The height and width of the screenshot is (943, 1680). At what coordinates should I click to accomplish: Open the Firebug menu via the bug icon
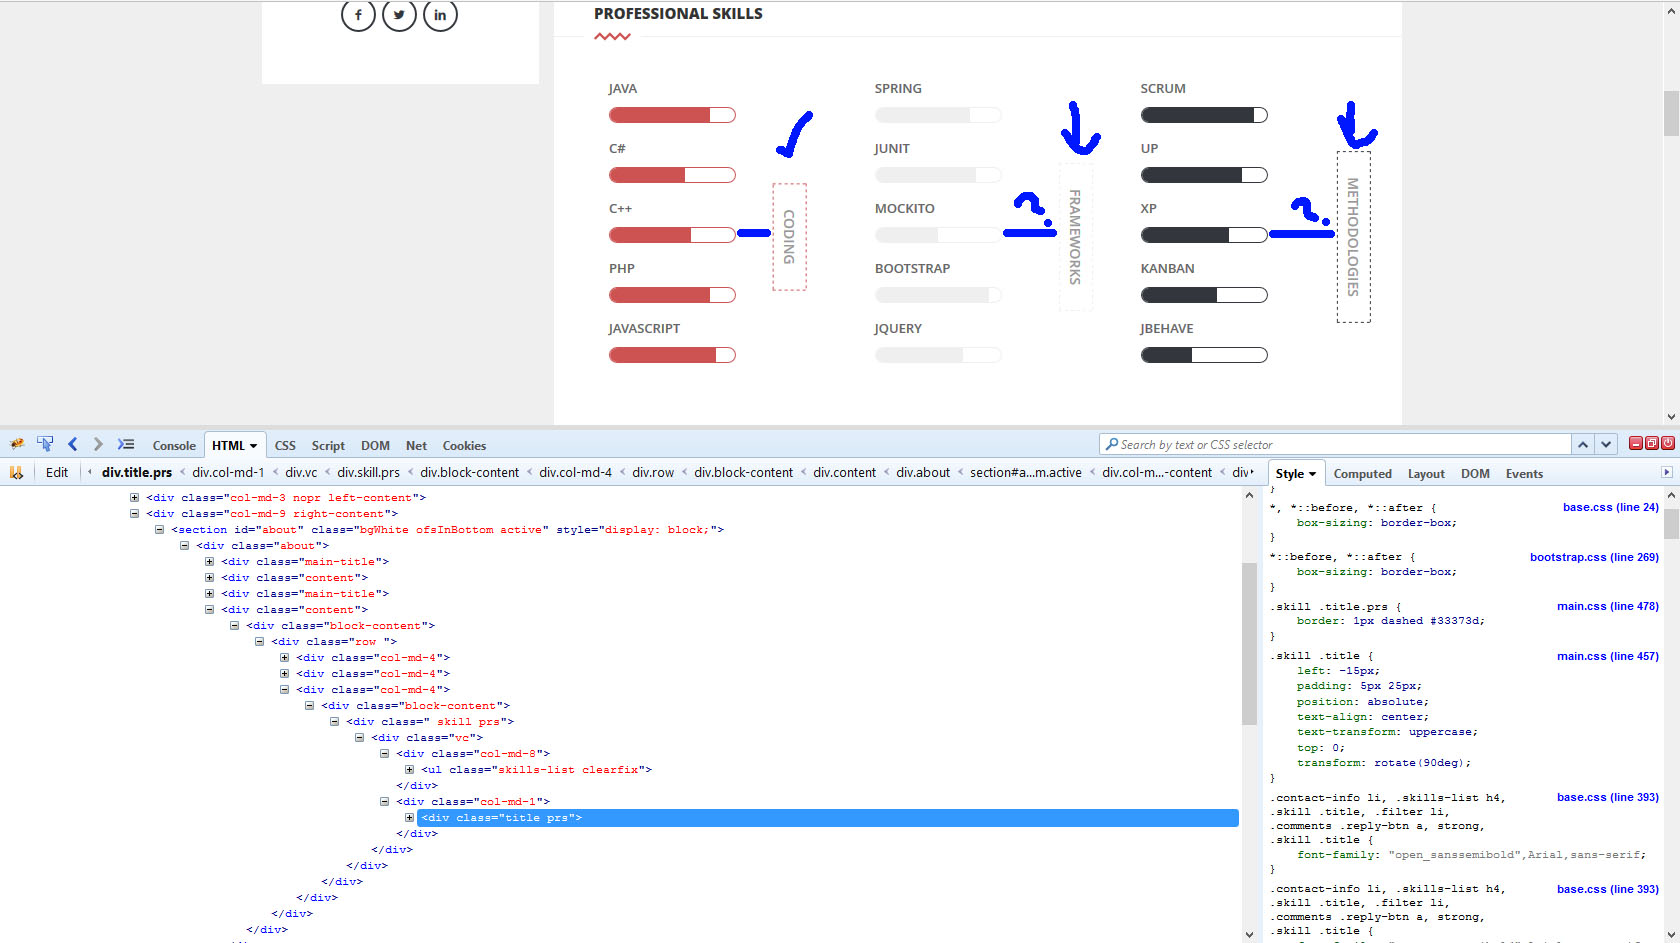[16, 443]
